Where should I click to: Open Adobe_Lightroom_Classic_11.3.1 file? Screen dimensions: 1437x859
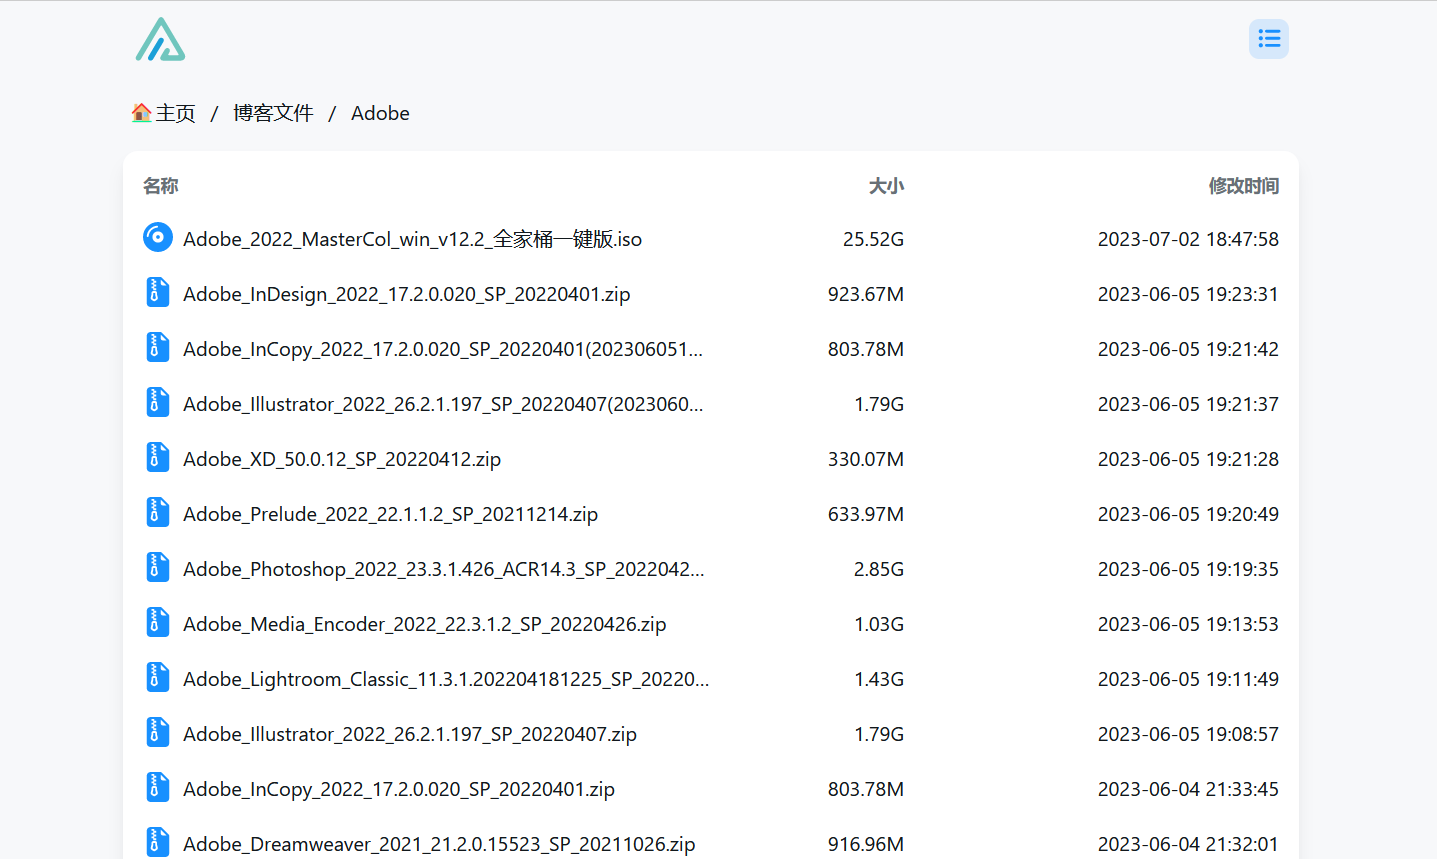click(446, 679)
